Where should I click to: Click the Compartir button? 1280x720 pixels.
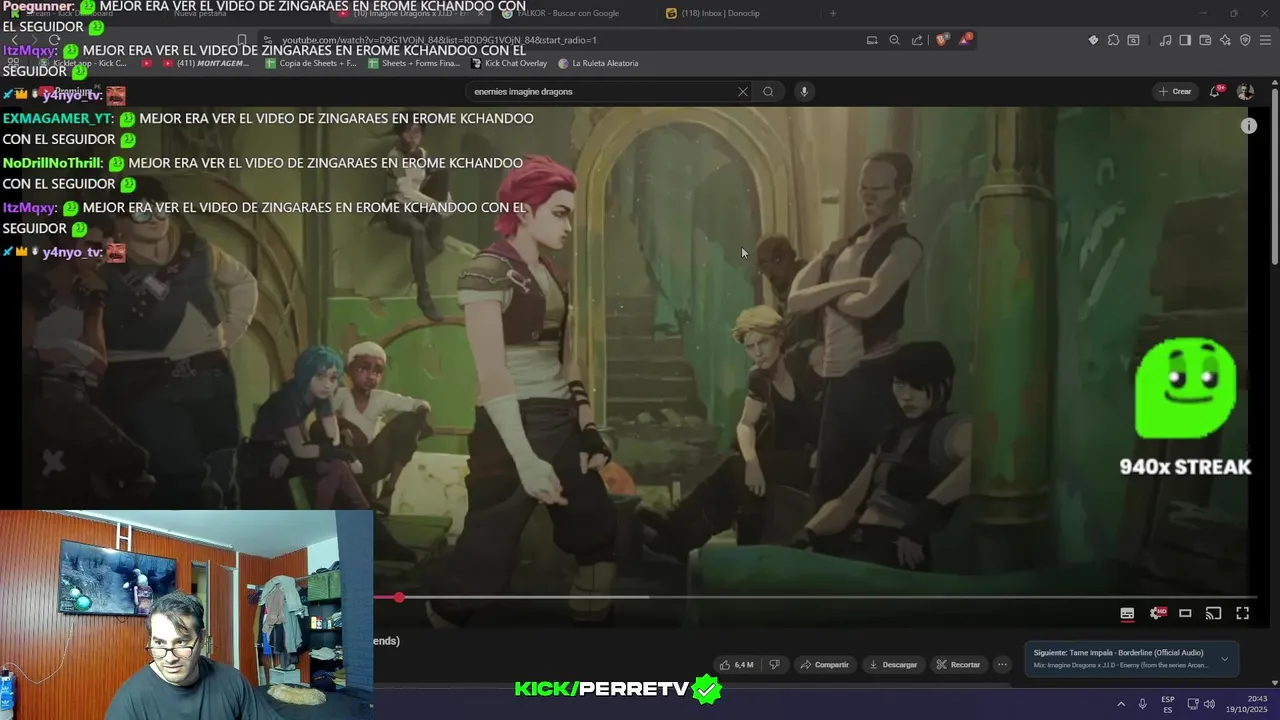tap(824, 664)
